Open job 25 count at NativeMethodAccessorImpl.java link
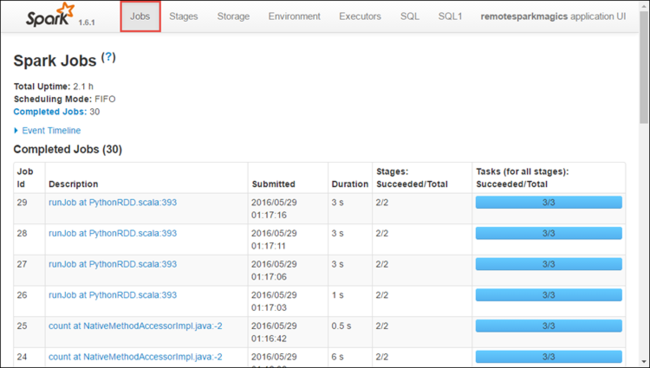650x368 pixels. tap(136, 326)
